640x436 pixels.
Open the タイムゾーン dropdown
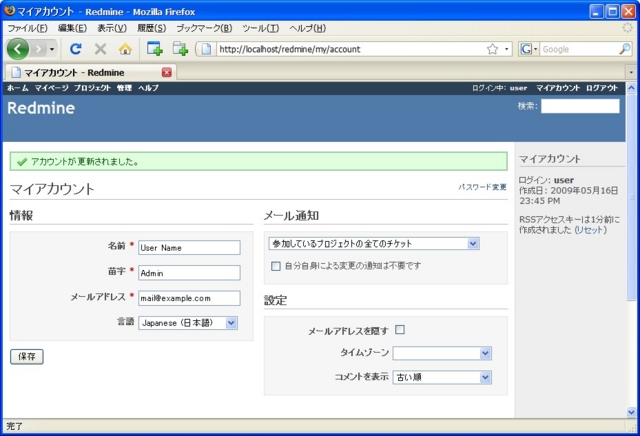click(442, 353)
